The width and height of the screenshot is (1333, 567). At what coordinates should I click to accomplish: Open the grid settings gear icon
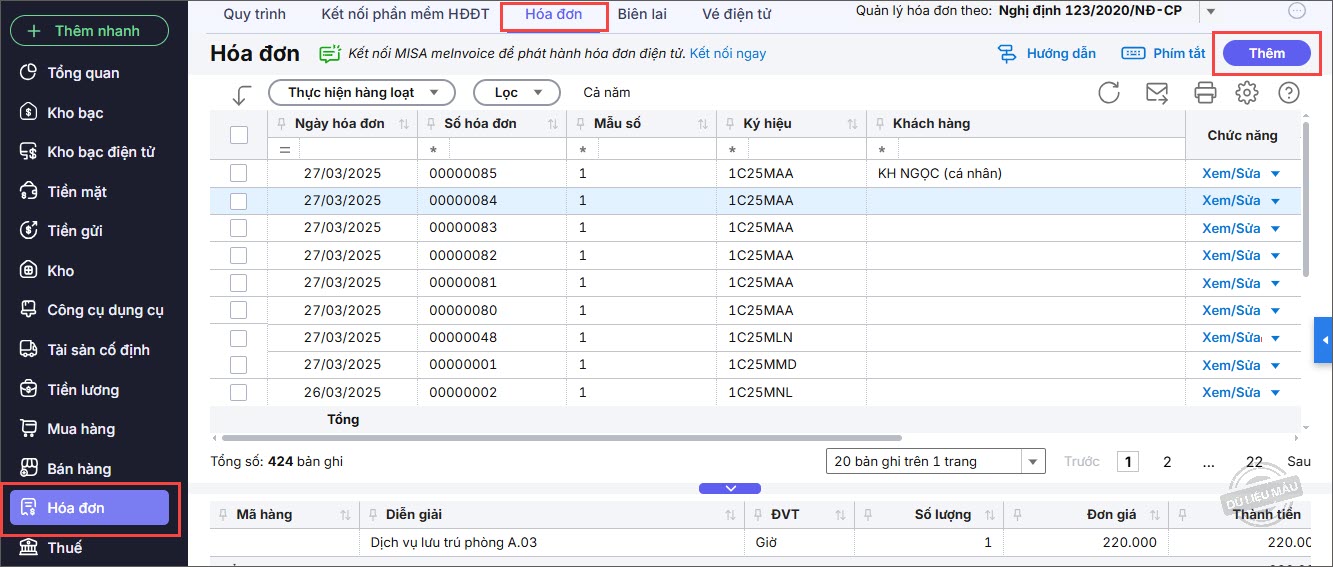pyautogui.click(x=1246, y=93)
